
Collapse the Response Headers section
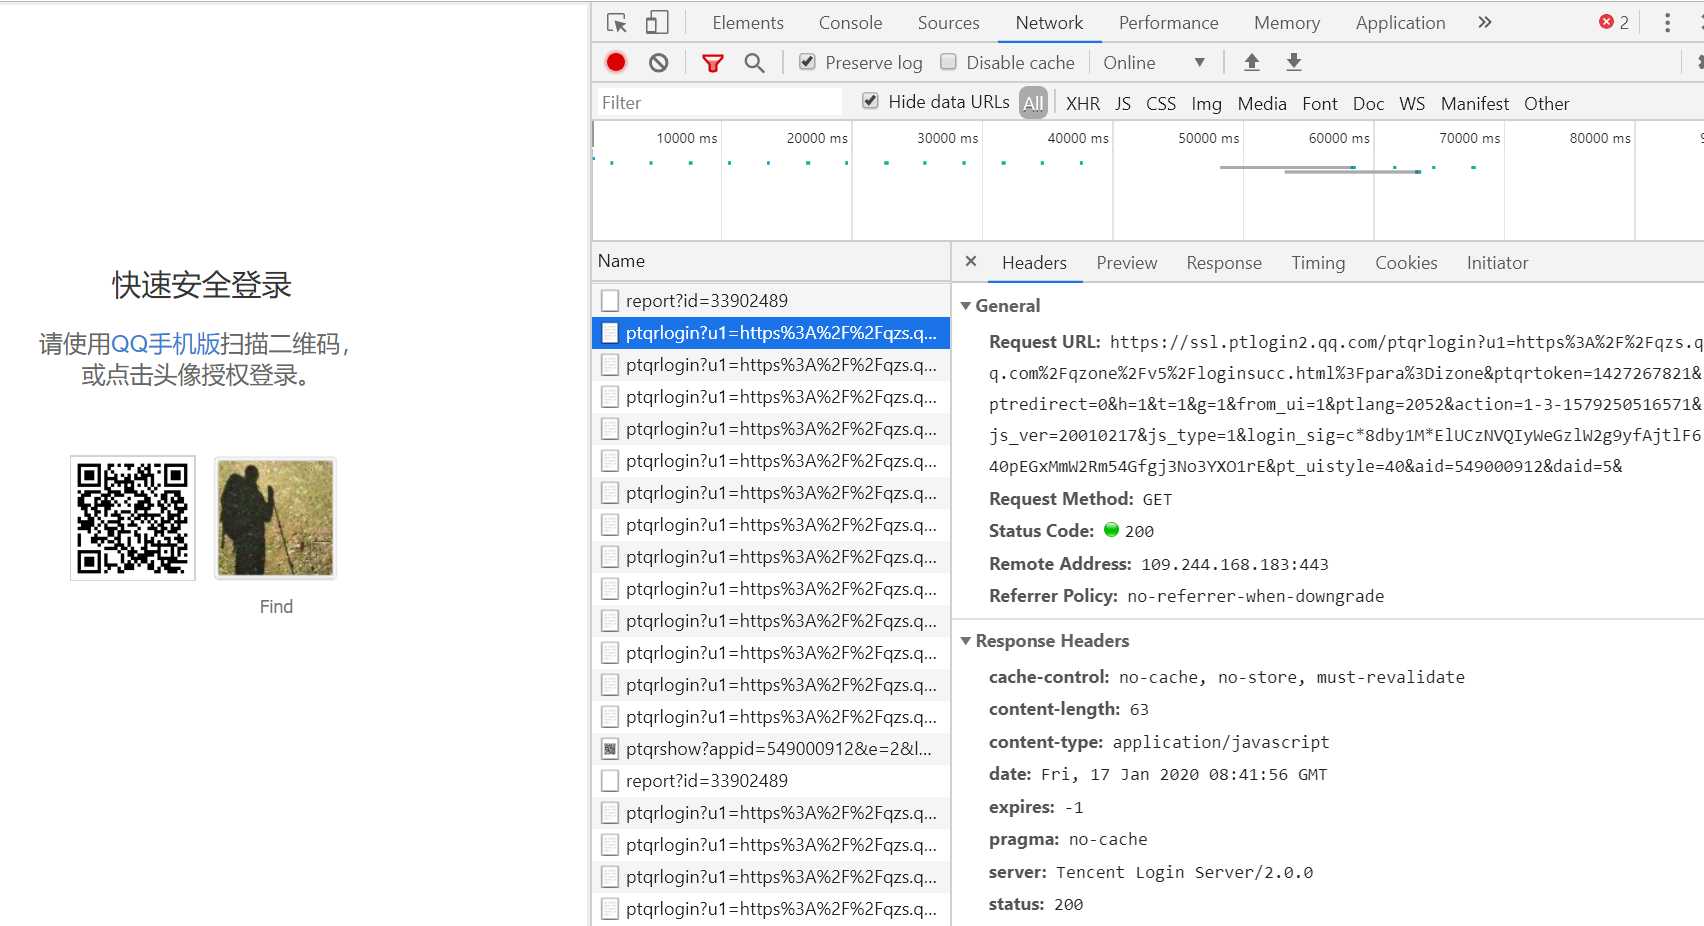tap(966, 641)
